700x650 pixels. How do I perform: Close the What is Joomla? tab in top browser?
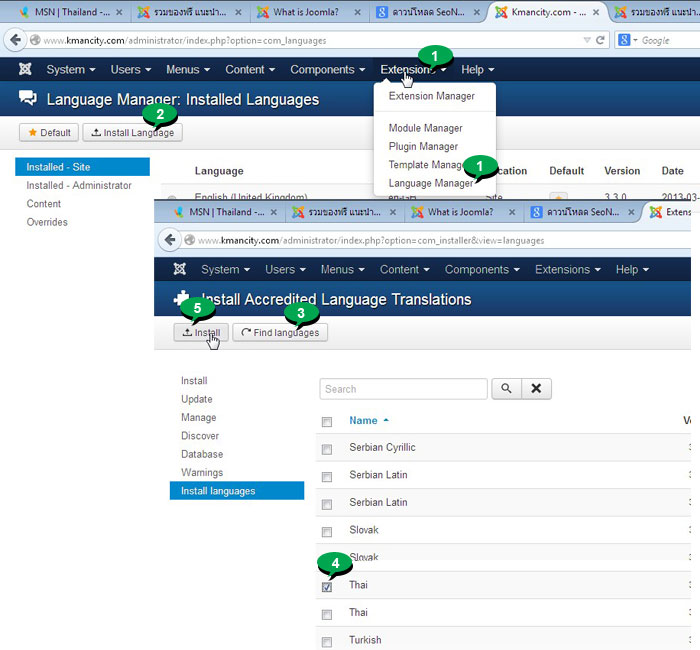point(358,12)
